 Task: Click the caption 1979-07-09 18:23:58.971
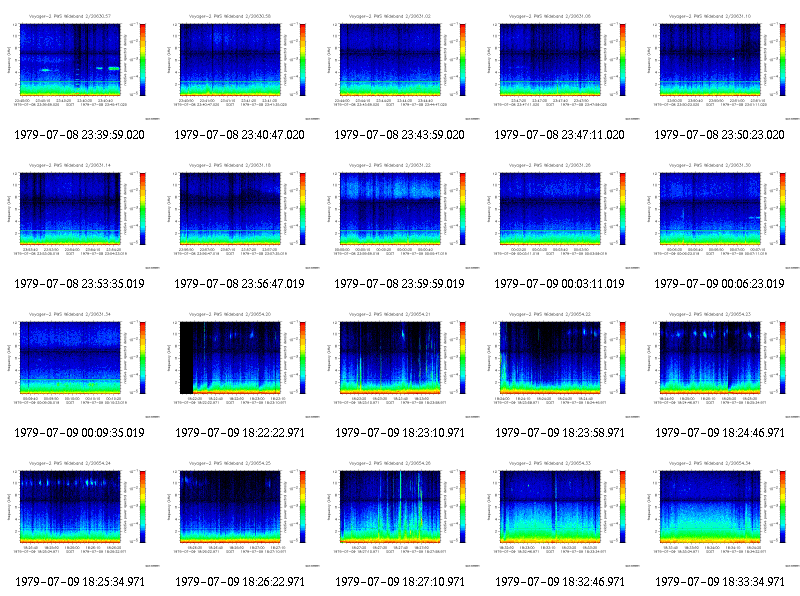coord(560,433)
